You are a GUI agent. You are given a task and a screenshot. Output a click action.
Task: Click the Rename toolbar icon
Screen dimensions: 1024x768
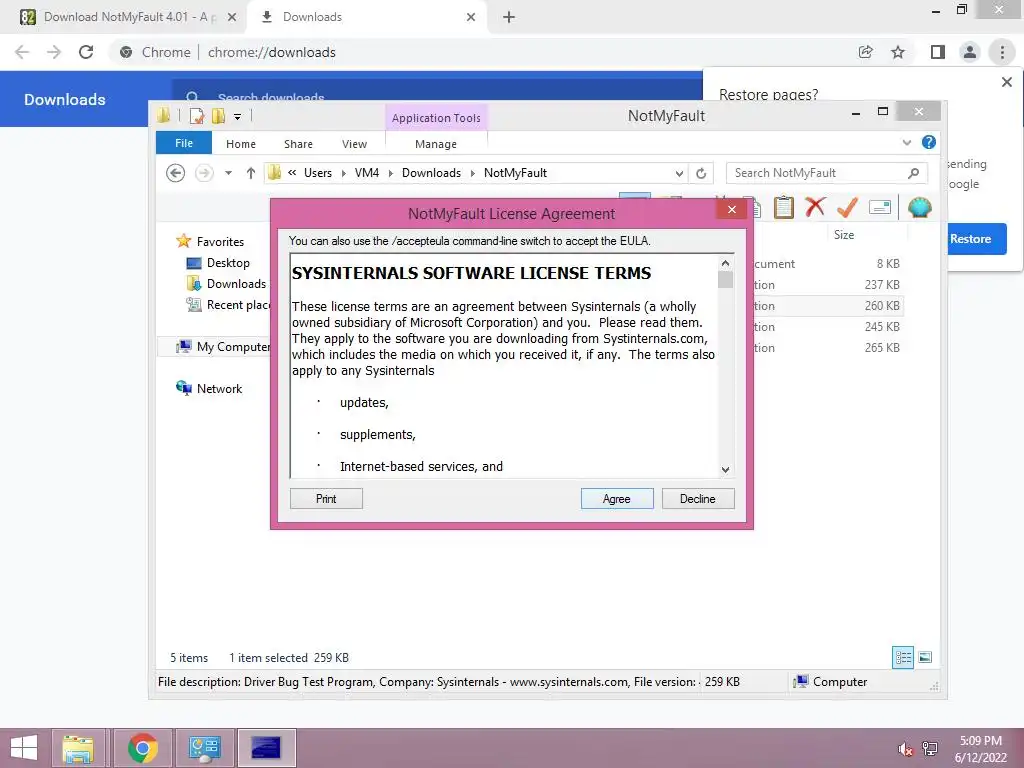pos(880,208)
